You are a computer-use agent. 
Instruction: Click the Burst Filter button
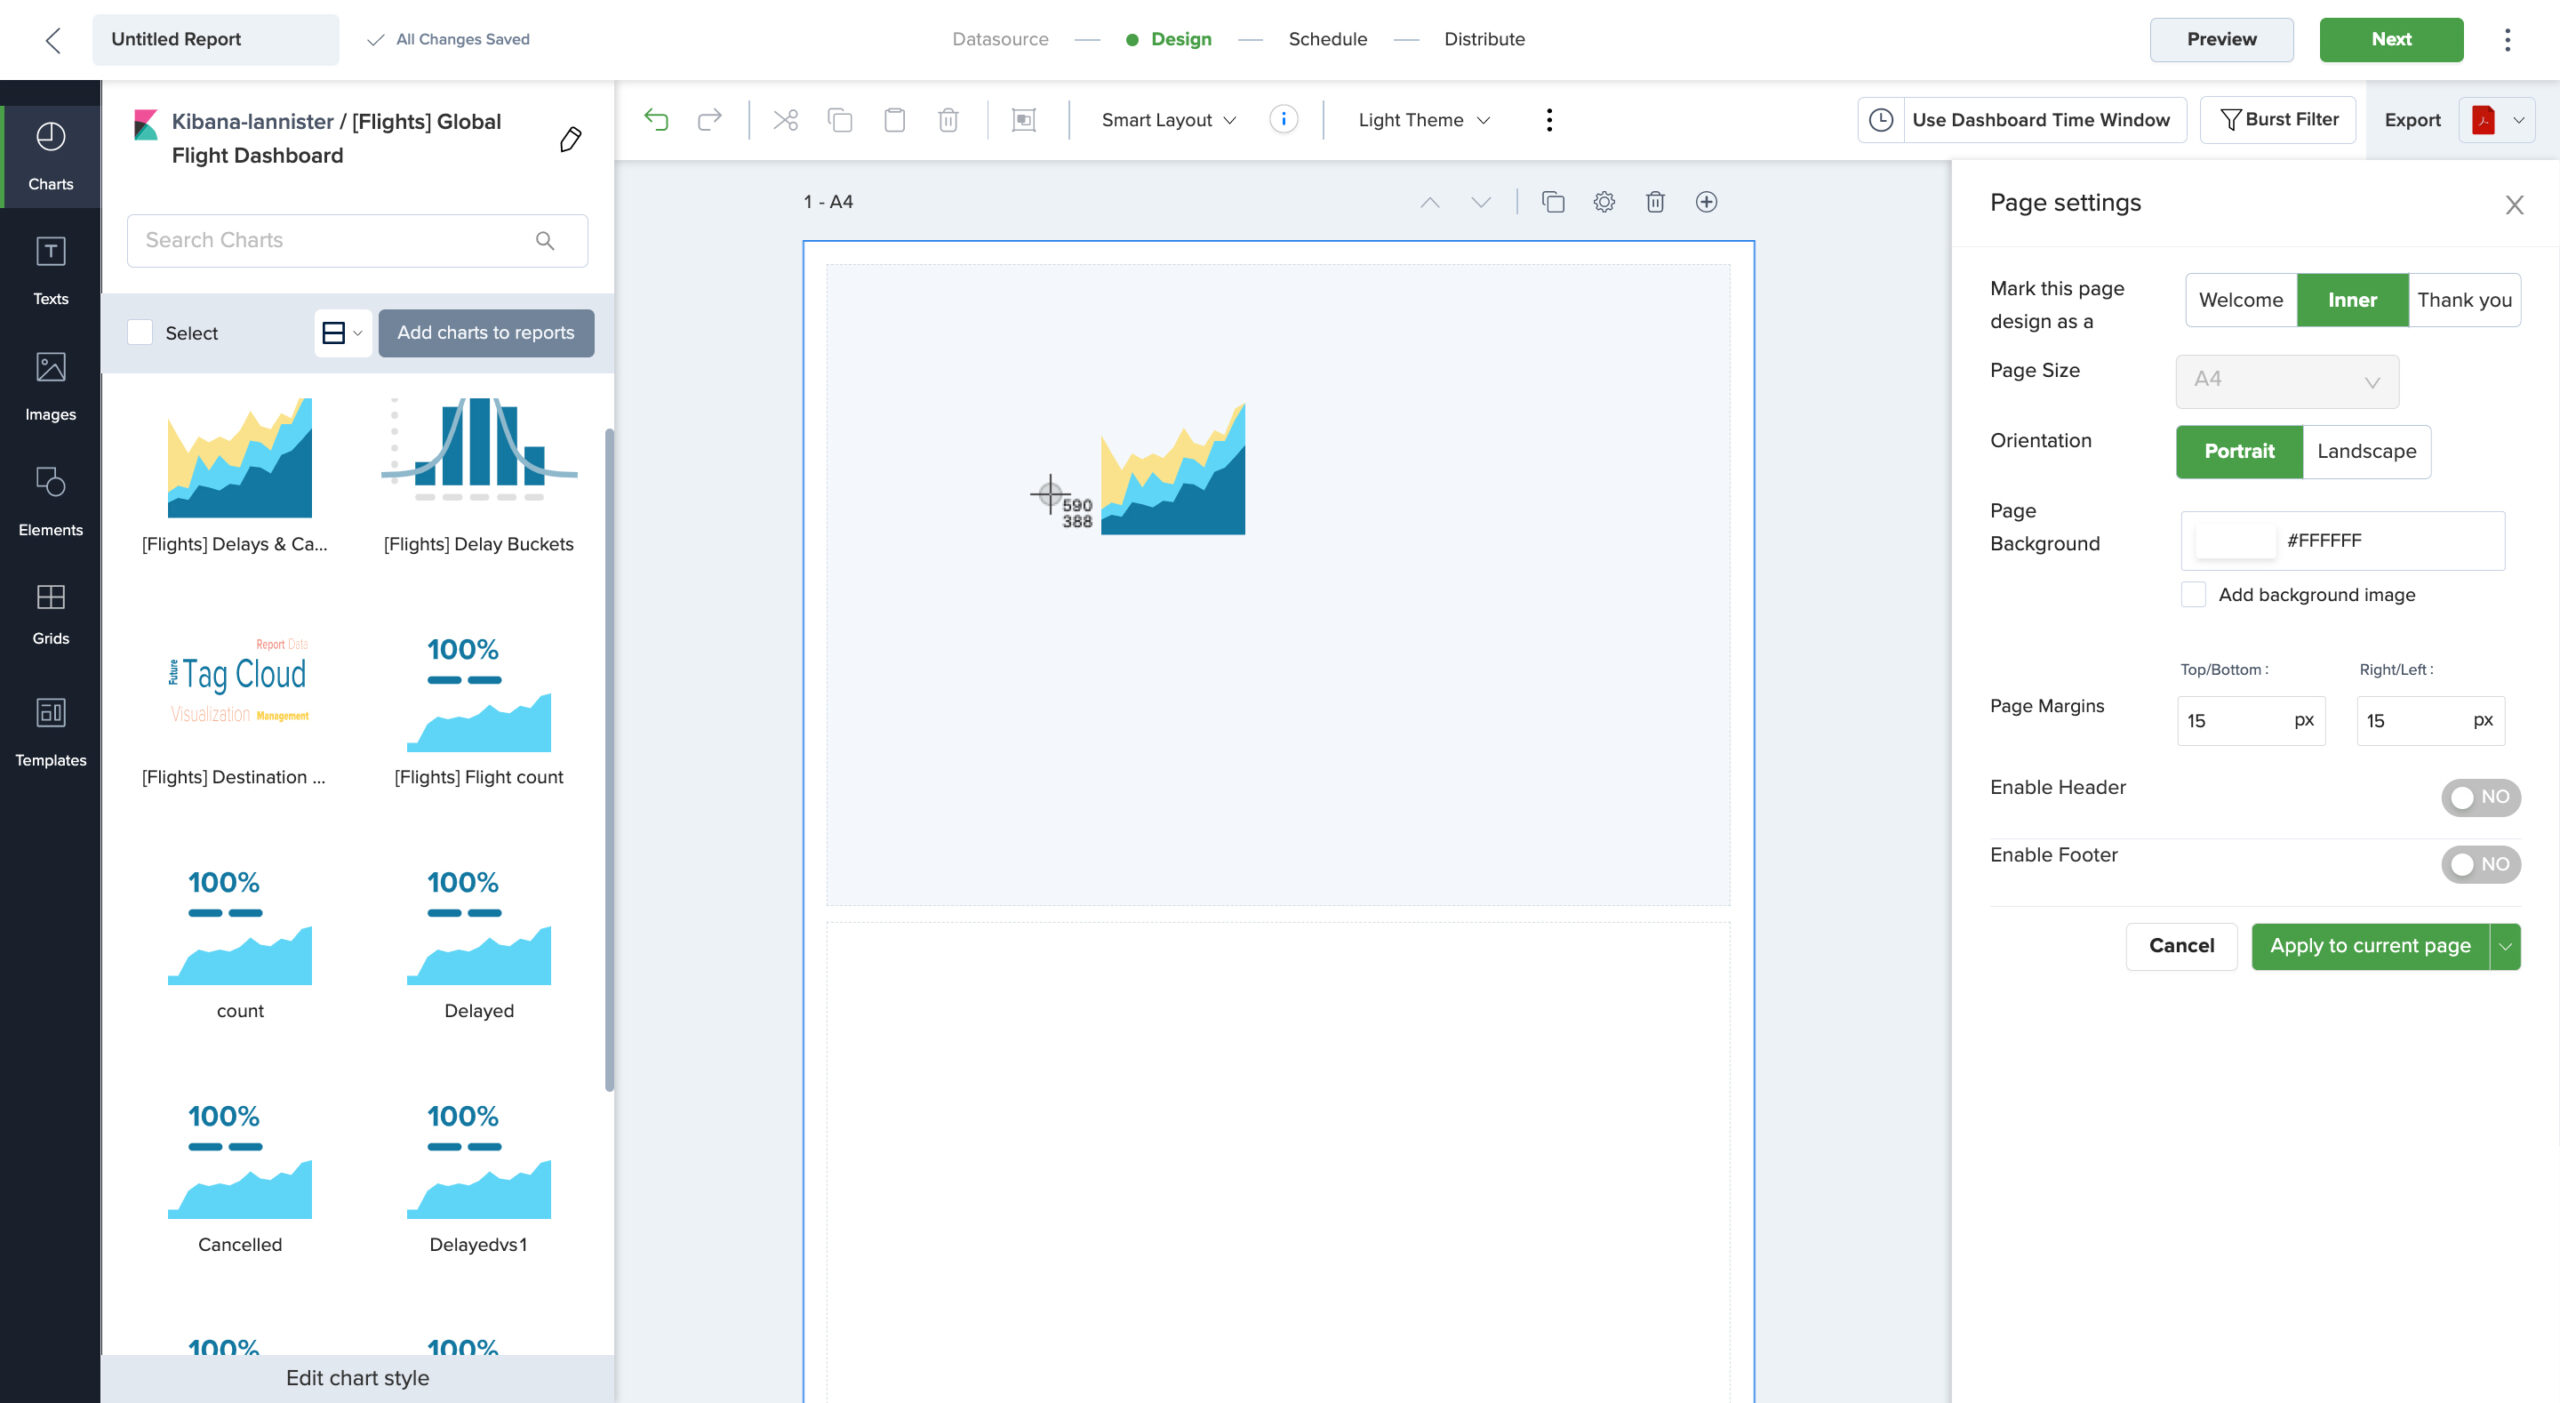point(2278,120)
